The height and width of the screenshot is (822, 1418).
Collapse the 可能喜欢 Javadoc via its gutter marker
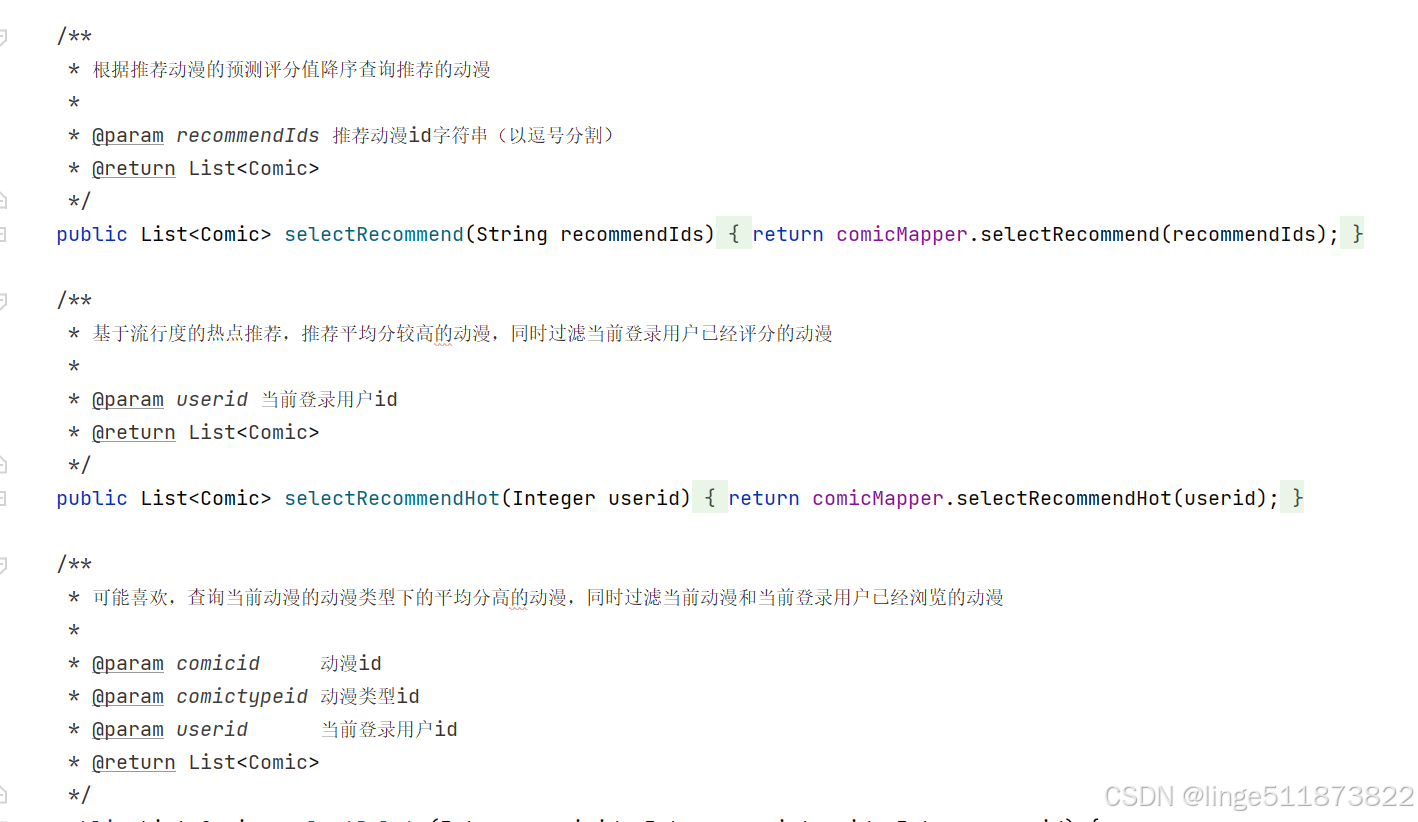(x=3, y=565)
